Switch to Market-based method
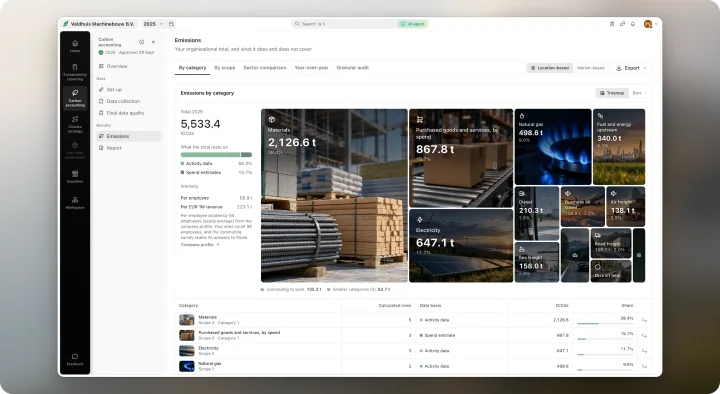 tap(591, 68)
